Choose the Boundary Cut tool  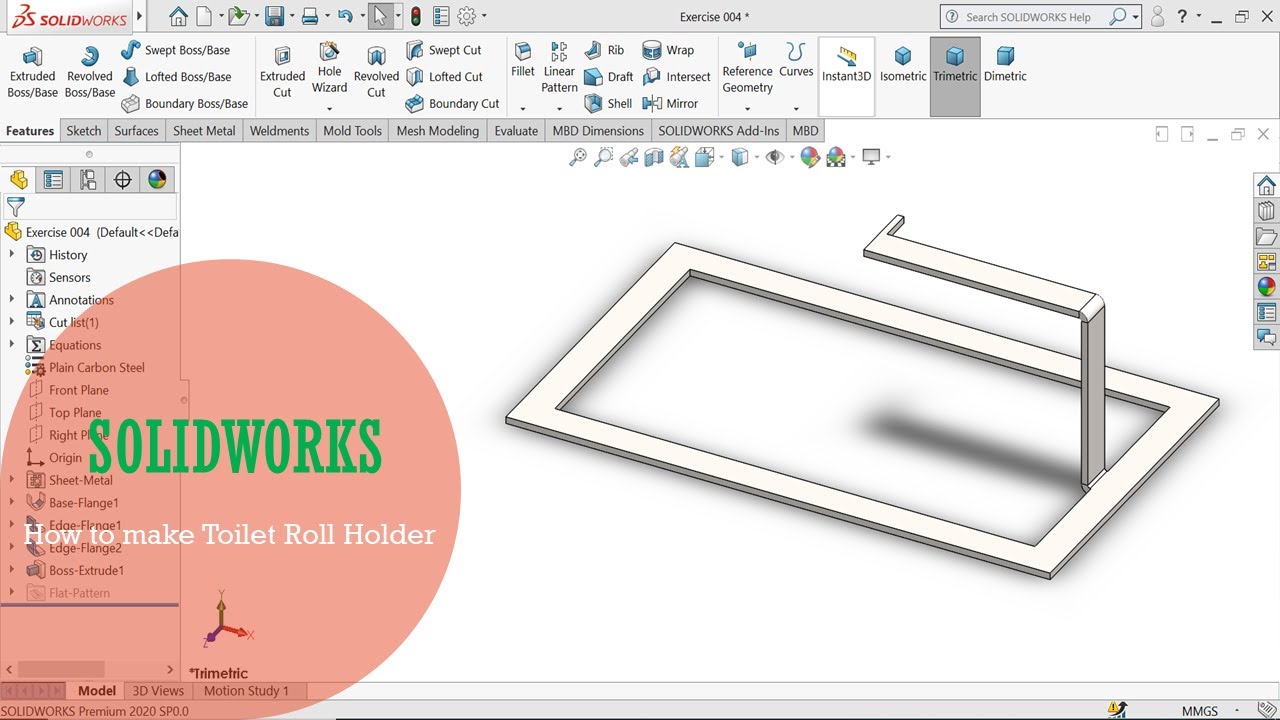452,103
